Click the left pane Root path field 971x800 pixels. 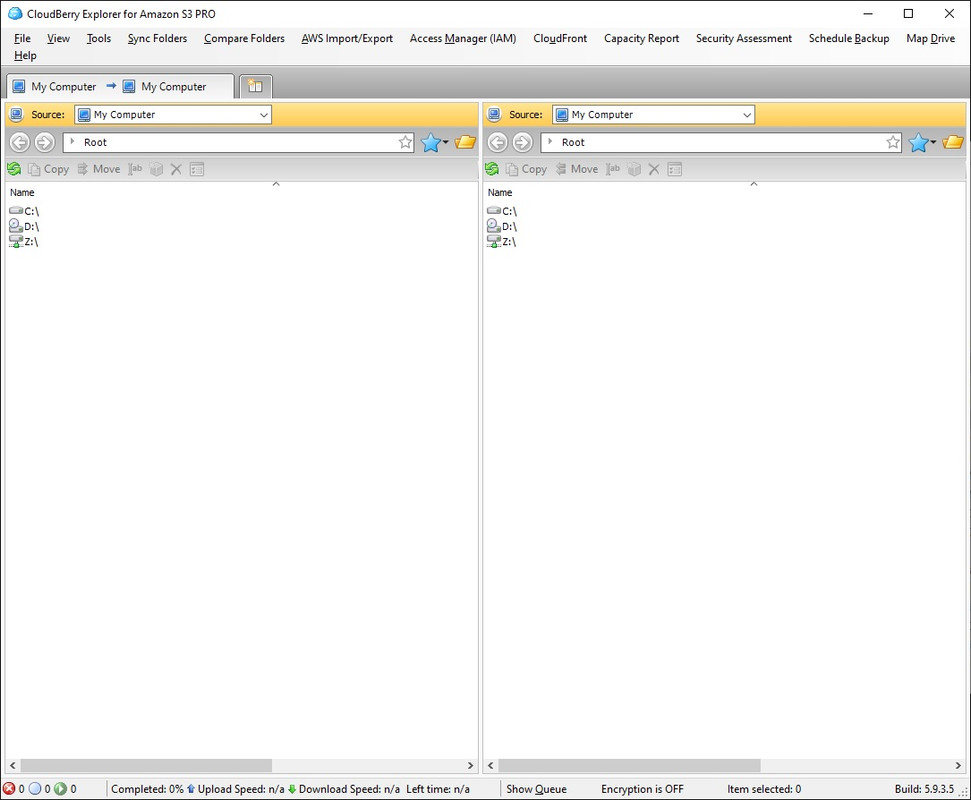tap(238, 142)
